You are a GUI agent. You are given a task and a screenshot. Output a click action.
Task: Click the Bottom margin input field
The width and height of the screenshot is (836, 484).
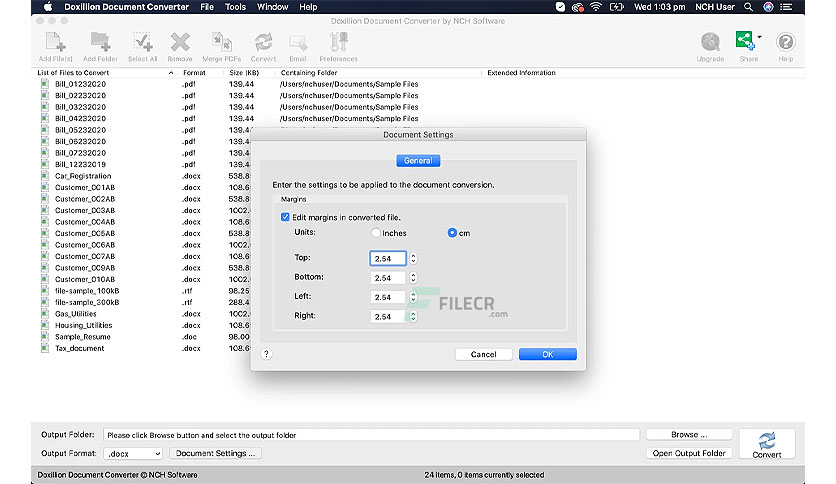coord(388,278)
